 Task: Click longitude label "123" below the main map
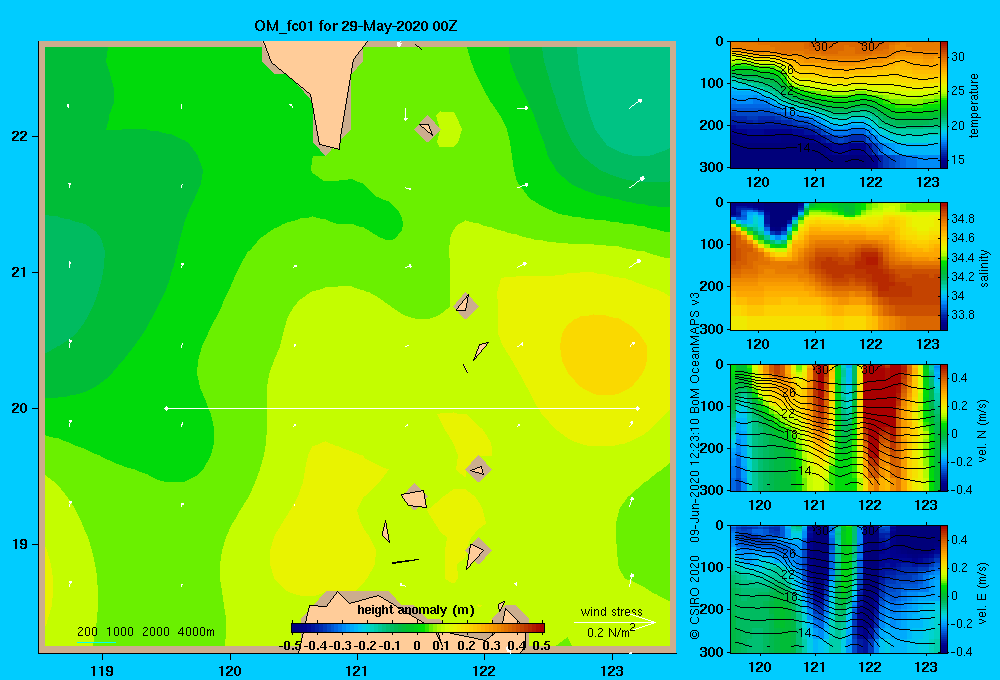coord(612,670)
